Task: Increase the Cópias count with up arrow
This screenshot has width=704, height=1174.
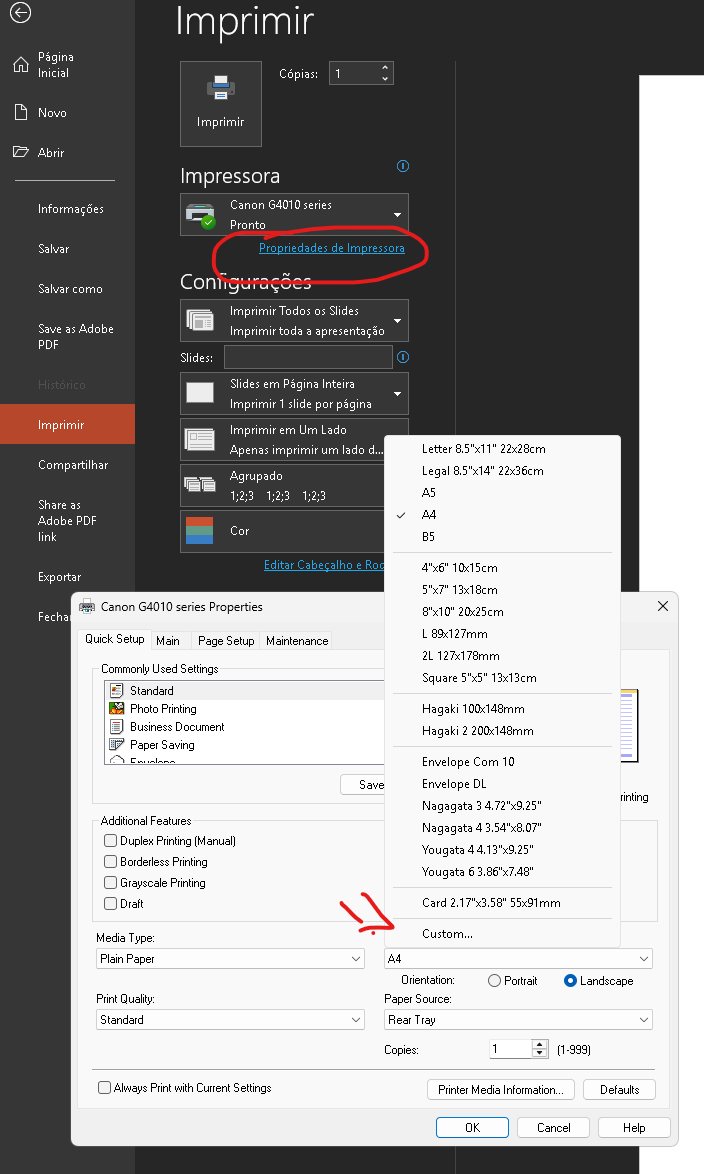Action: pyautogui.click(x=385, y=67)
